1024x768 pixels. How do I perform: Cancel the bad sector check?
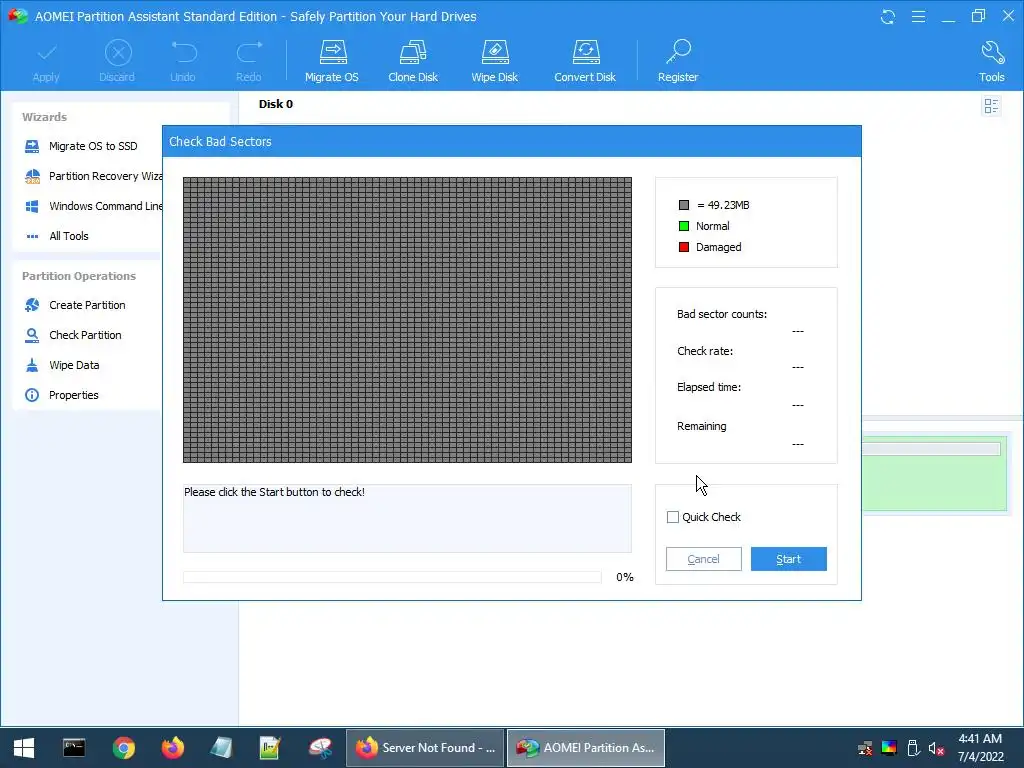(703, 559)
